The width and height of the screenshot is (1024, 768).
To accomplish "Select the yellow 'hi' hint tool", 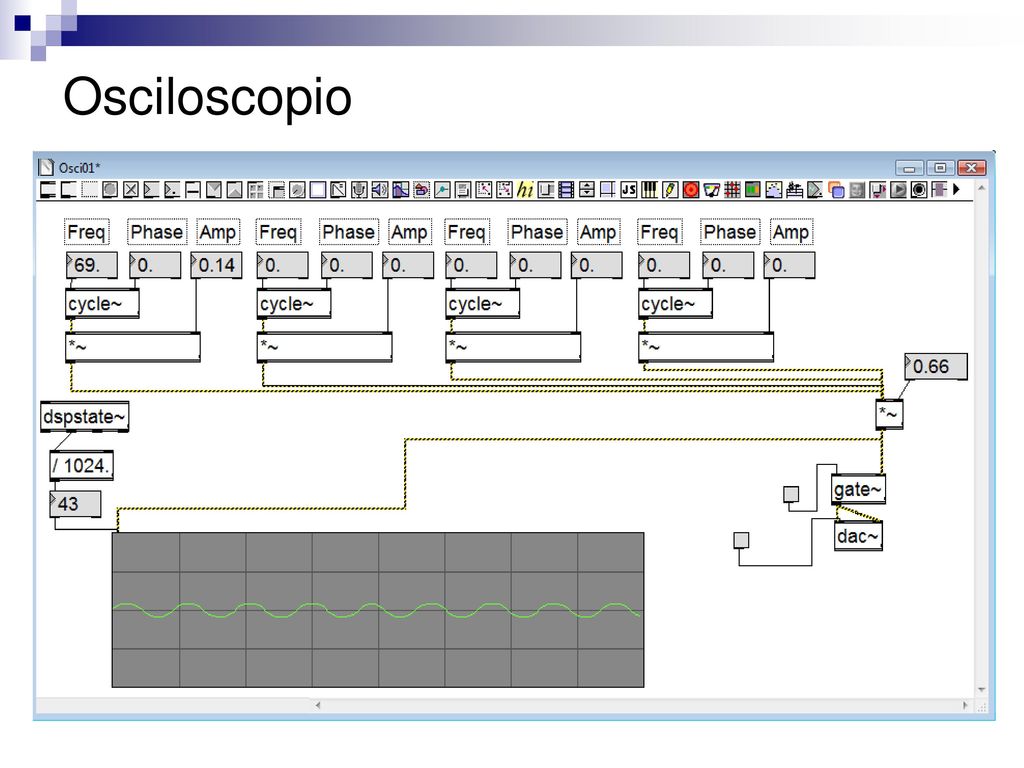I will (x=525, y=190).
